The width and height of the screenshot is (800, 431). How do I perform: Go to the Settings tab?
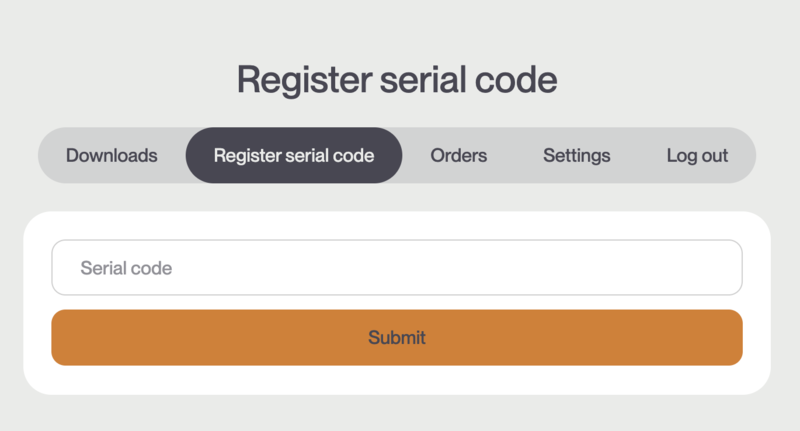577,156
